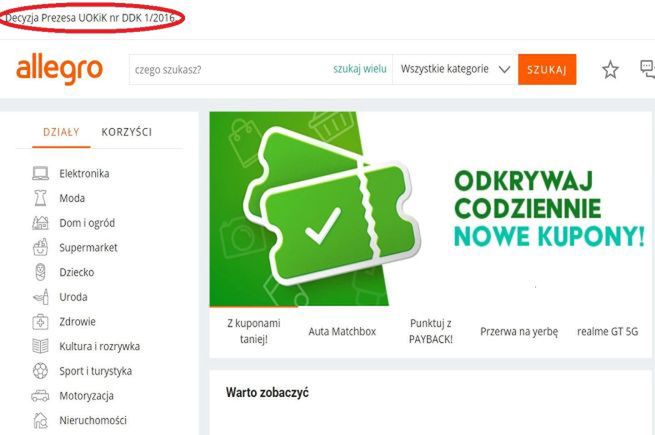The image size is (655, 435).
Task: Open the Nieruchomości category link
Action: [x=93, y=420]
